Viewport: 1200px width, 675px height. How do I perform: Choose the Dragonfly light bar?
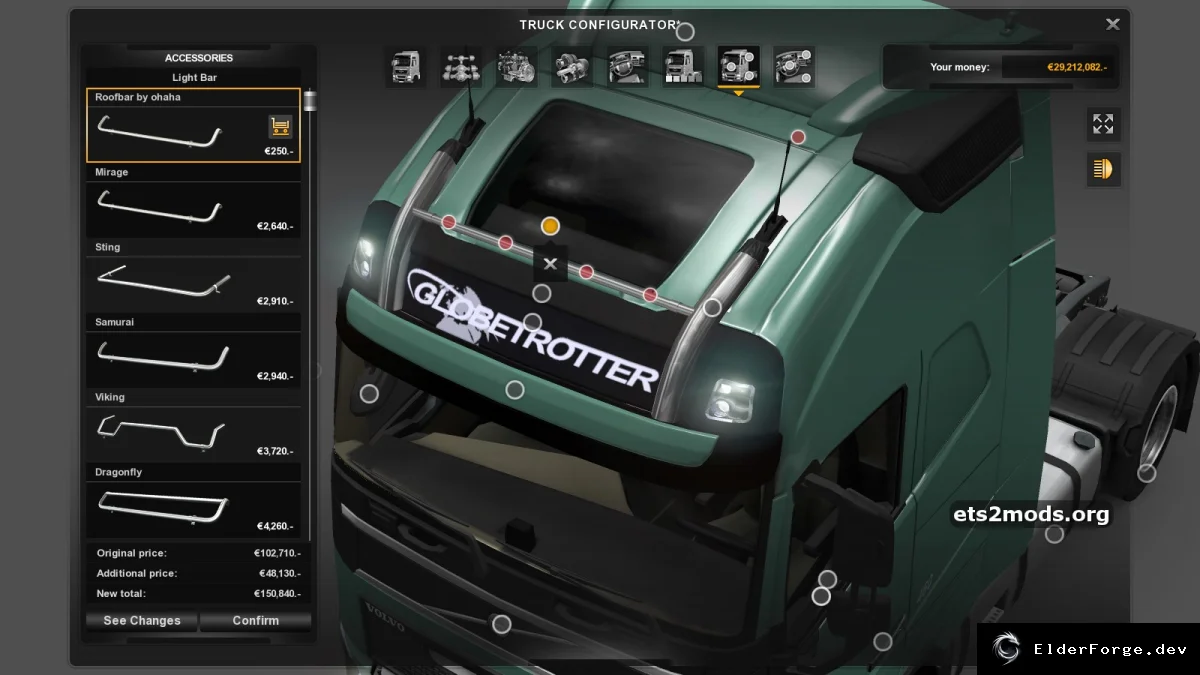pos(193,501)
